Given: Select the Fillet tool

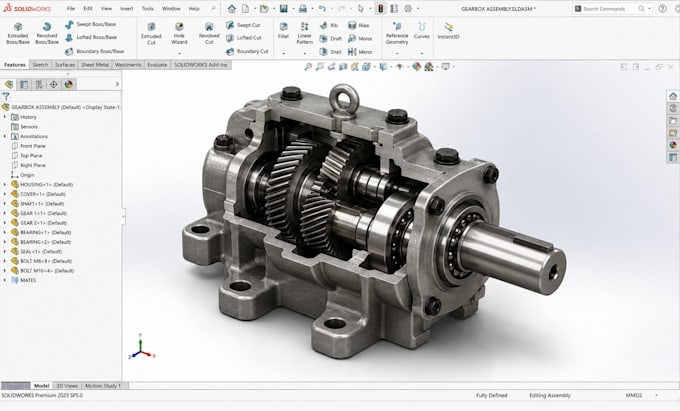Looking at the screenshot, I should click(283, 31).
